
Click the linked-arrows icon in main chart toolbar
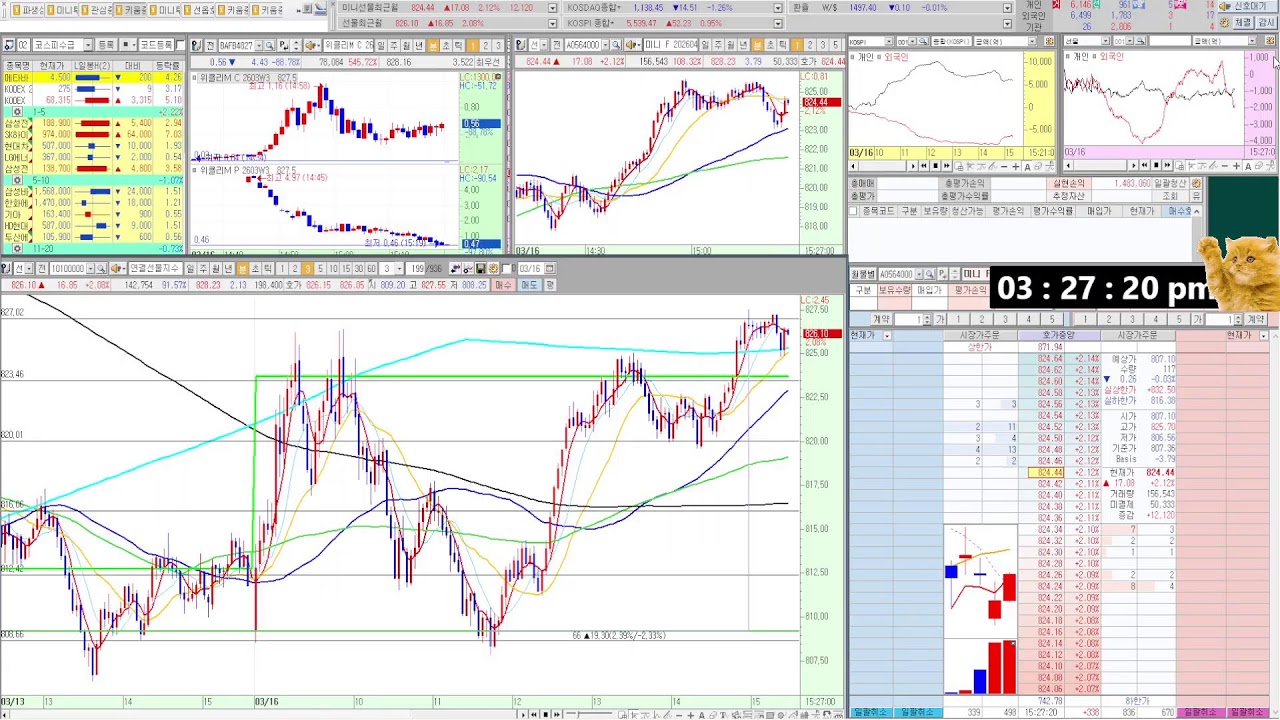point(457,269)
